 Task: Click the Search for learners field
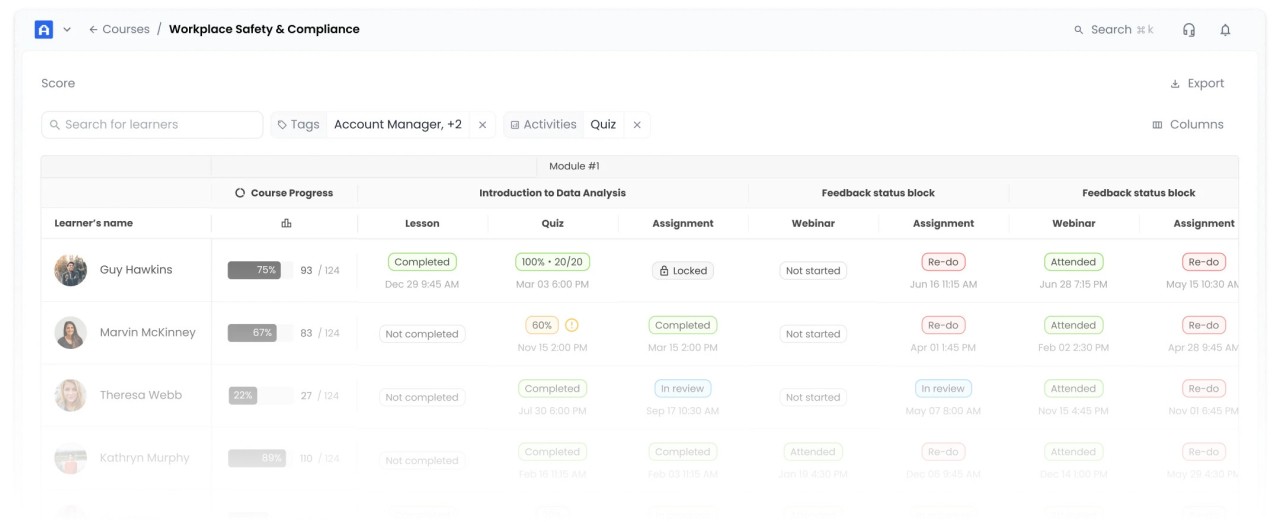(152, 125)
